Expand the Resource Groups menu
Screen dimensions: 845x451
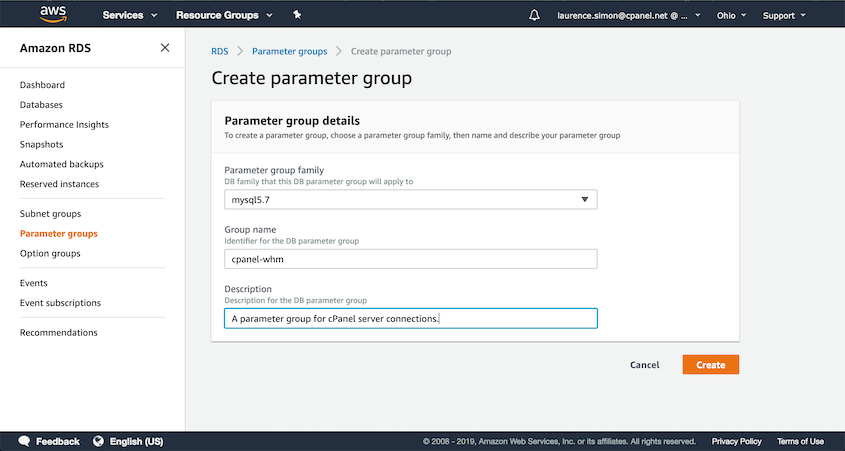224,16
